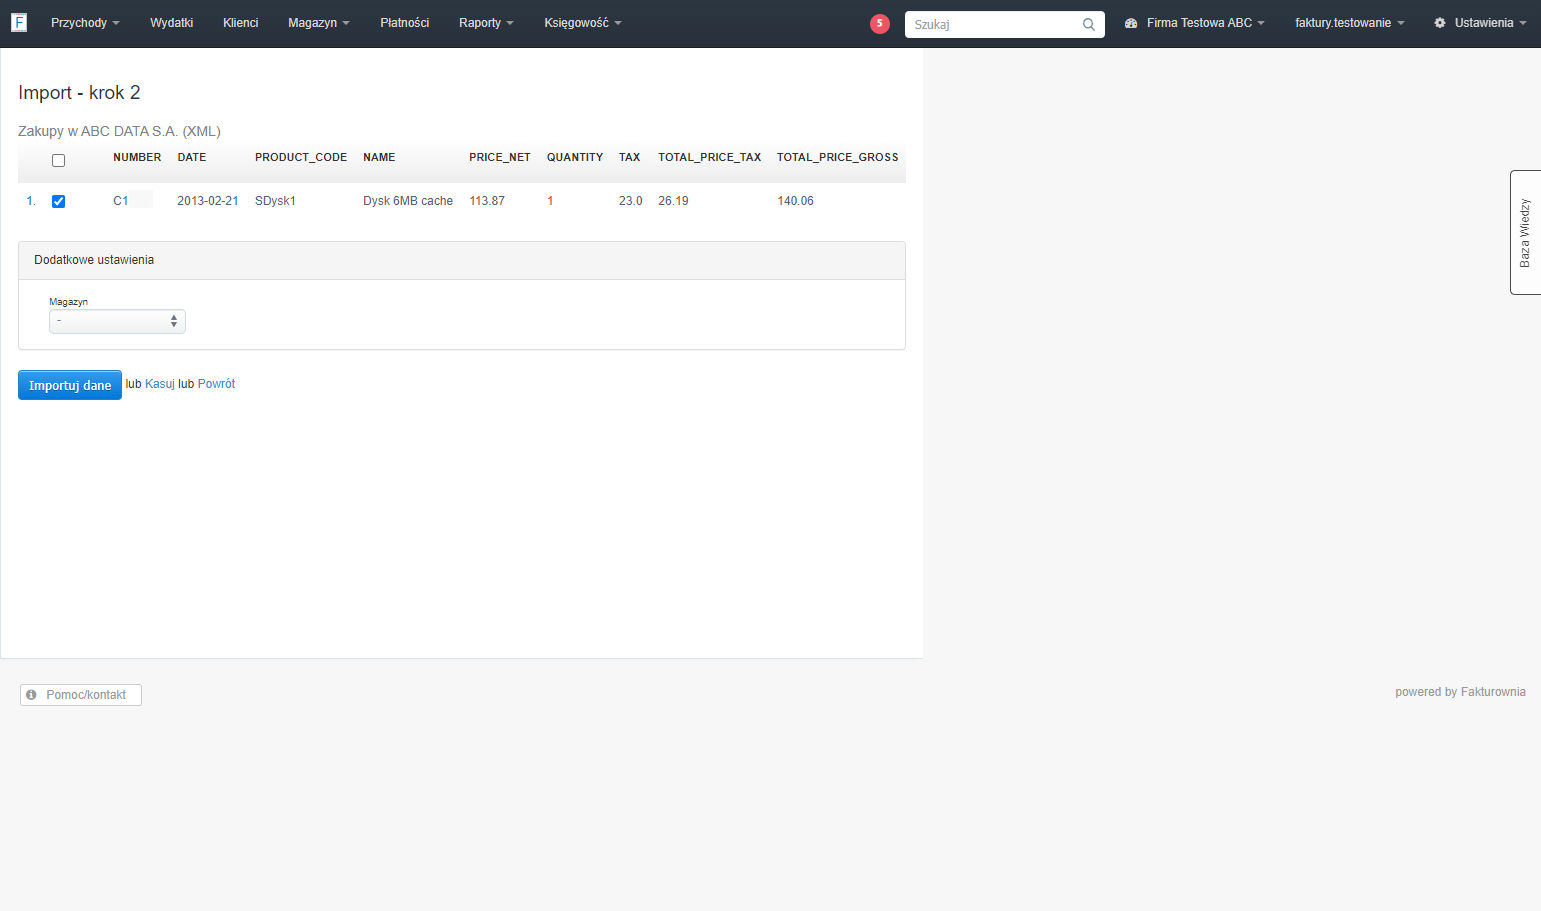Click the PRICE_NET column header

pos(500,158)
